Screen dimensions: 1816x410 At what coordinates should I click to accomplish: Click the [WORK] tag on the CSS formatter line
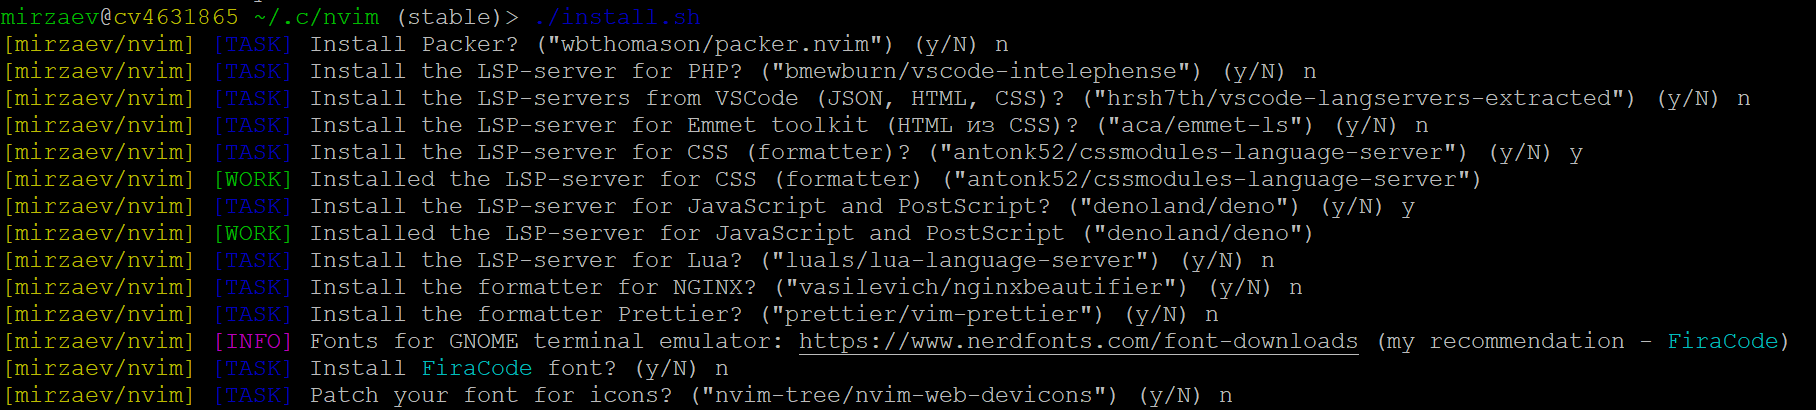[x=253, y=180]
